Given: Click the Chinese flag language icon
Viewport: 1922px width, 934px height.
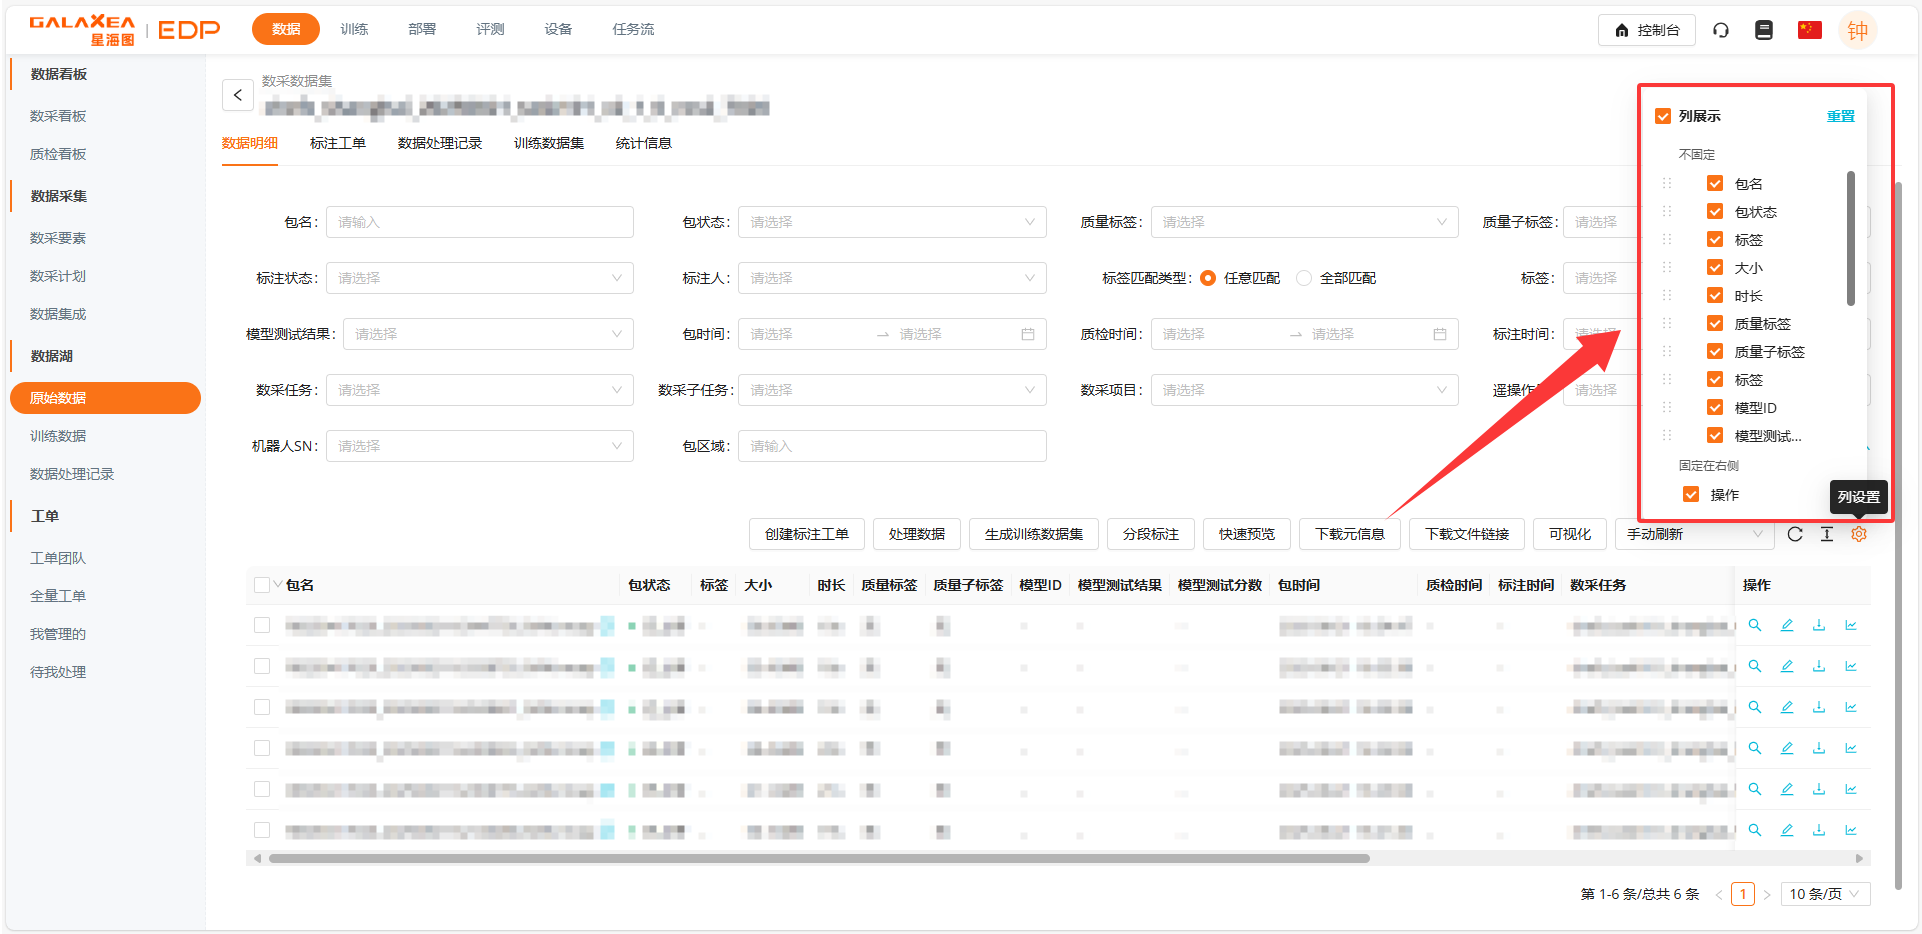Looking at the screenshot, I should [1809, 30].
